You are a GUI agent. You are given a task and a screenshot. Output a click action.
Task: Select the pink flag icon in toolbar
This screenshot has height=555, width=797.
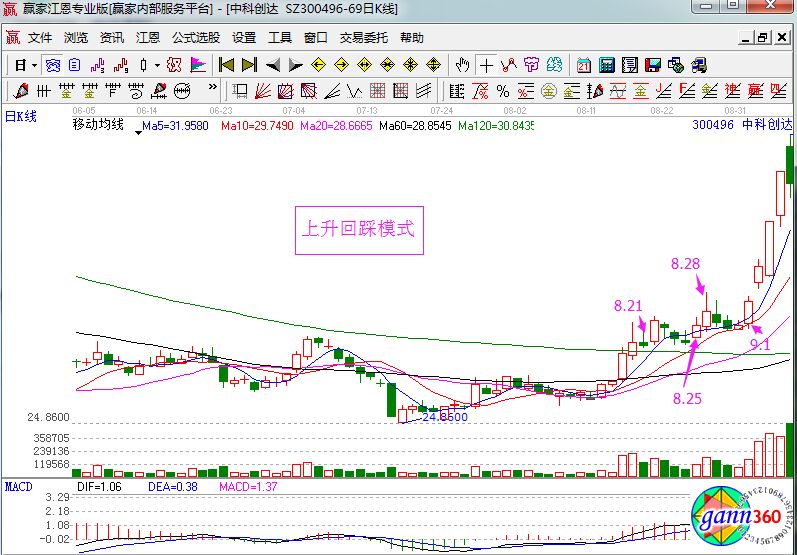[x=199, y=65]
